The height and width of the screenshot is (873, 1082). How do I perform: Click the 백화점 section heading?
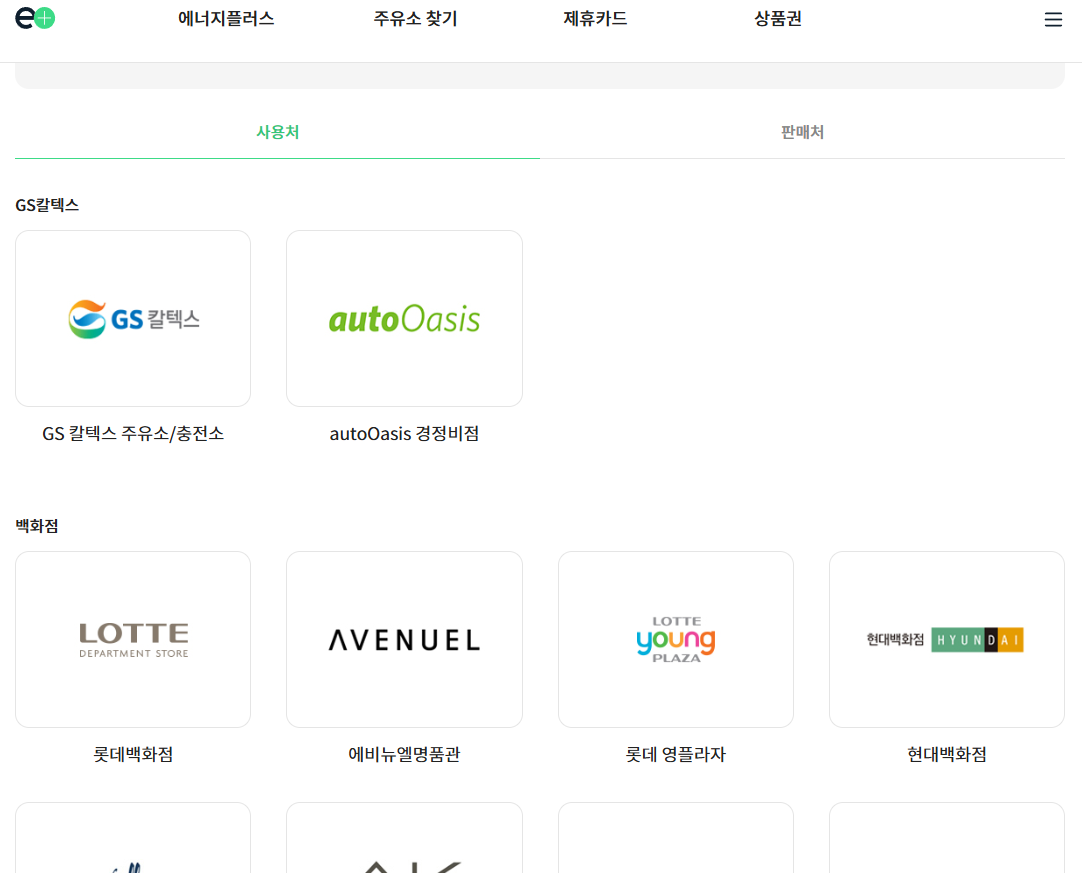[37, 526]
